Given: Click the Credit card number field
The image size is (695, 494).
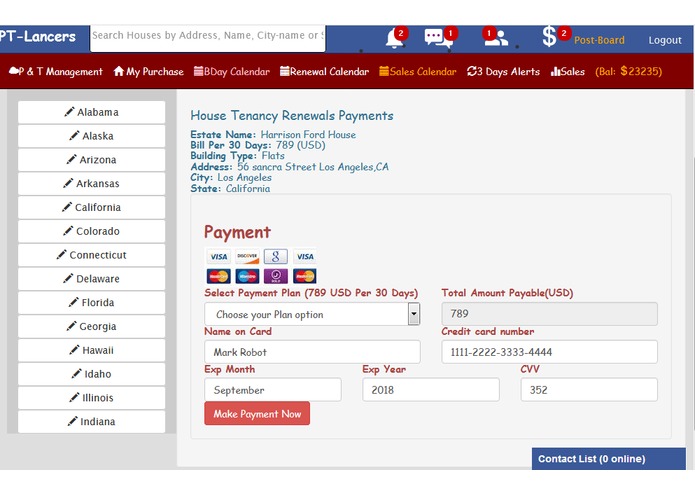Looking at the screenshot, I should [549, 352].
